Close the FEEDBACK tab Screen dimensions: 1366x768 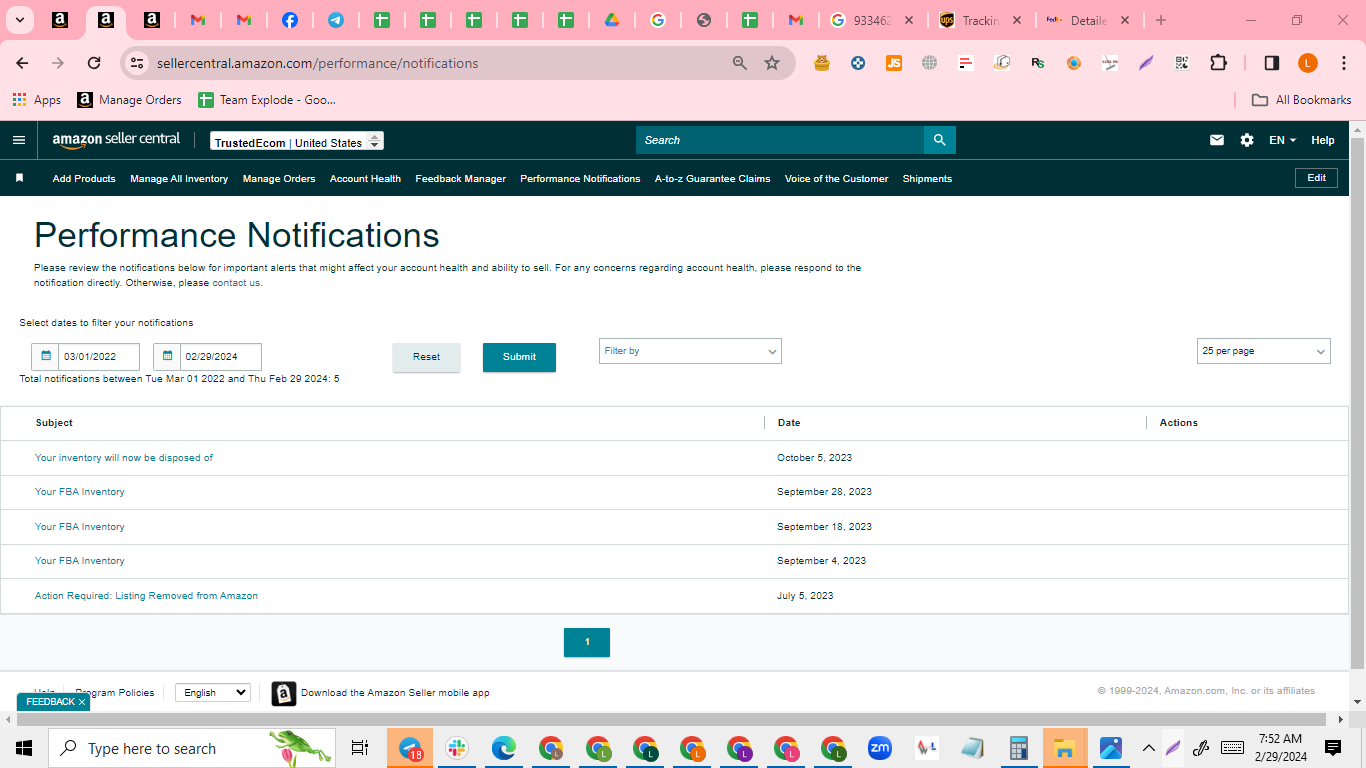(x=82, y=702)
